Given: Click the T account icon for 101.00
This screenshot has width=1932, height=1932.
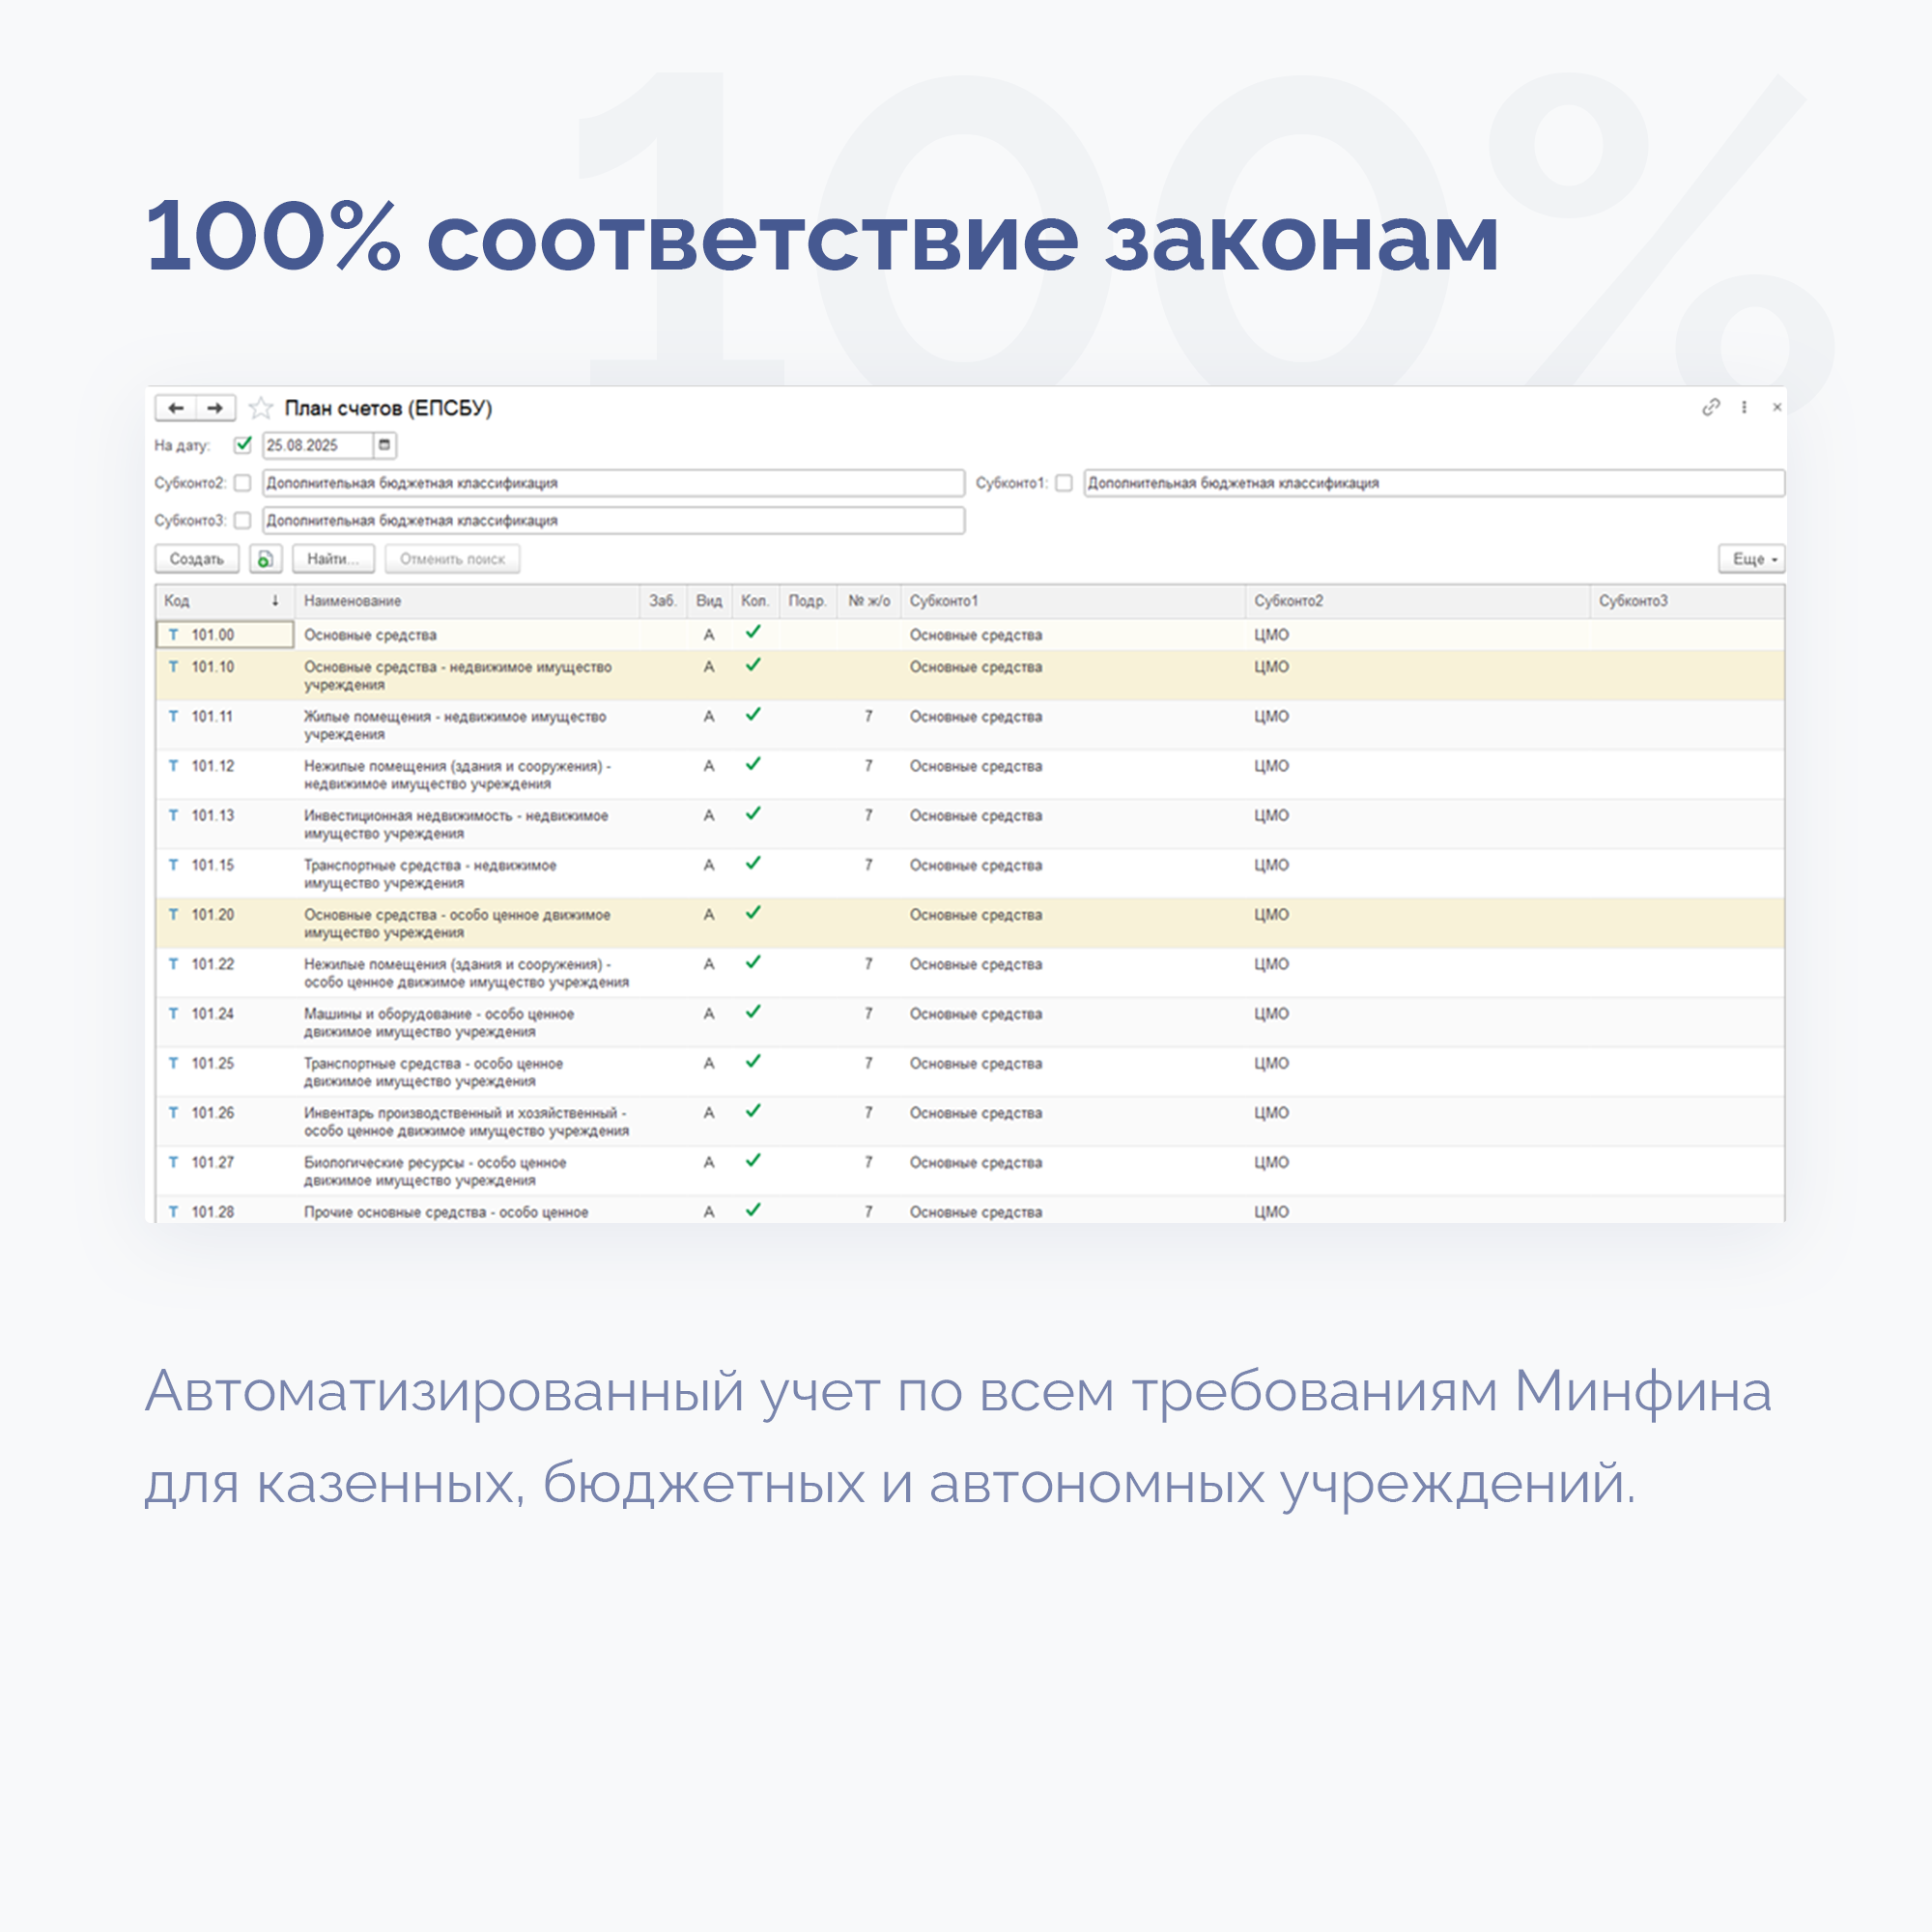Looking at the screenshot, I should pos(174,635).
